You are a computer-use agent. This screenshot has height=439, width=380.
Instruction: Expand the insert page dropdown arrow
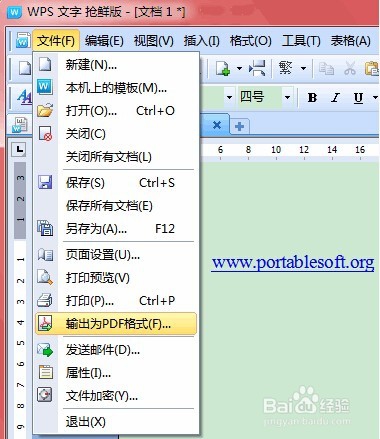[x=239, y=68]
